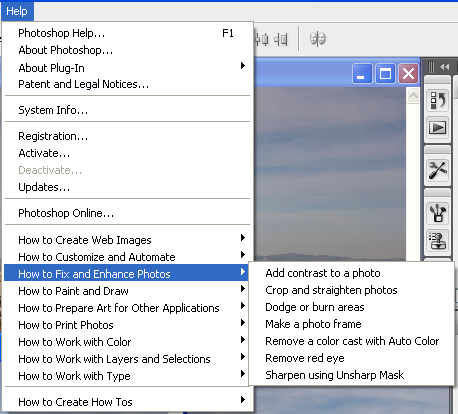Click the scroll up arrow in document window
Image resolution: width=458 pixels, height=414 pixels.
pyautogui.click(x=413, y=96)
